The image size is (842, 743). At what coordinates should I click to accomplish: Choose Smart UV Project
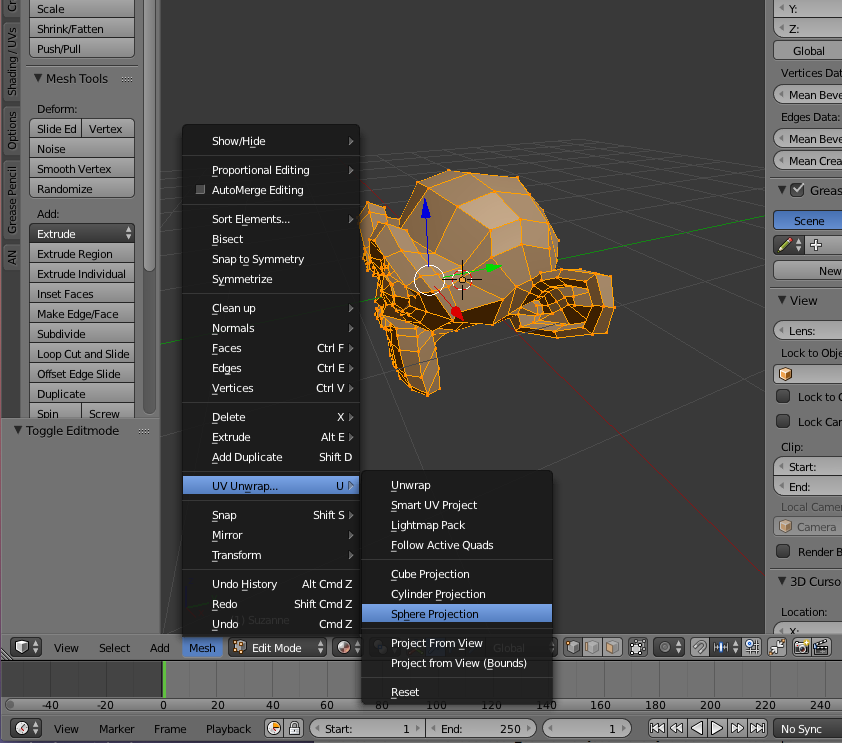[x=457, y=505]
